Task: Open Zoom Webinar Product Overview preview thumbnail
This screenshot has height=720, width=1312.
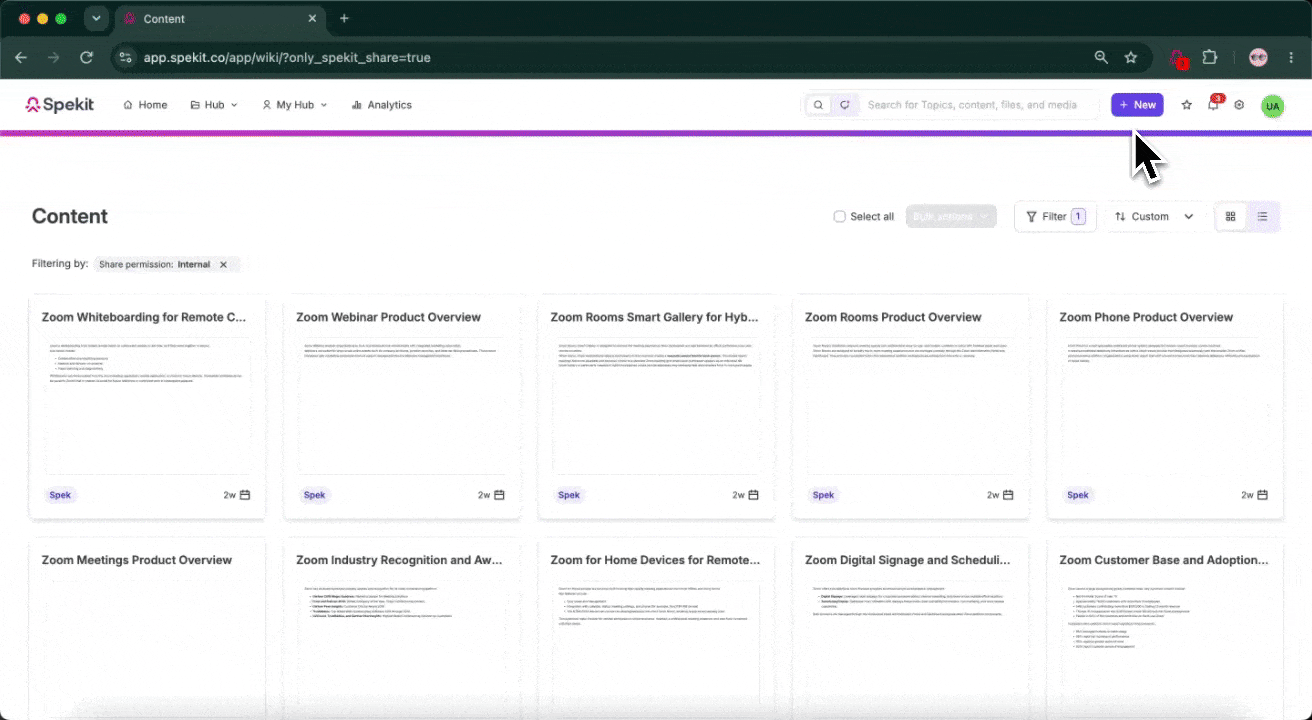Action: pos(402,405)
